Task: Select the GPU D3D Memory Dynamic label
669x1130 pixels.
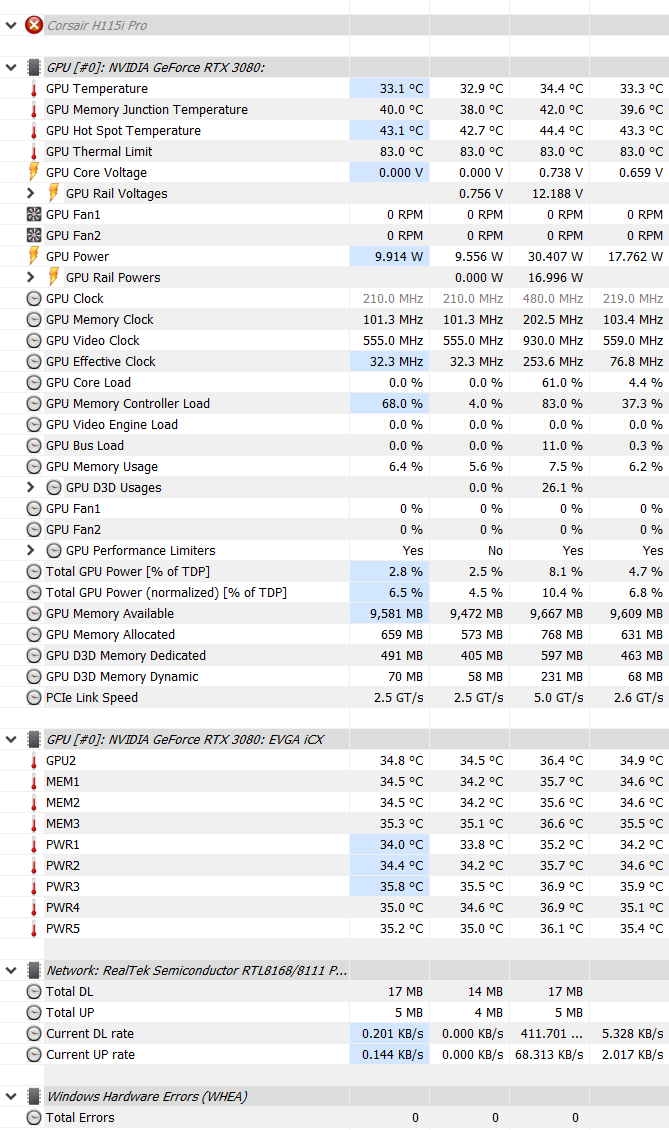Action: click(122, 676)
